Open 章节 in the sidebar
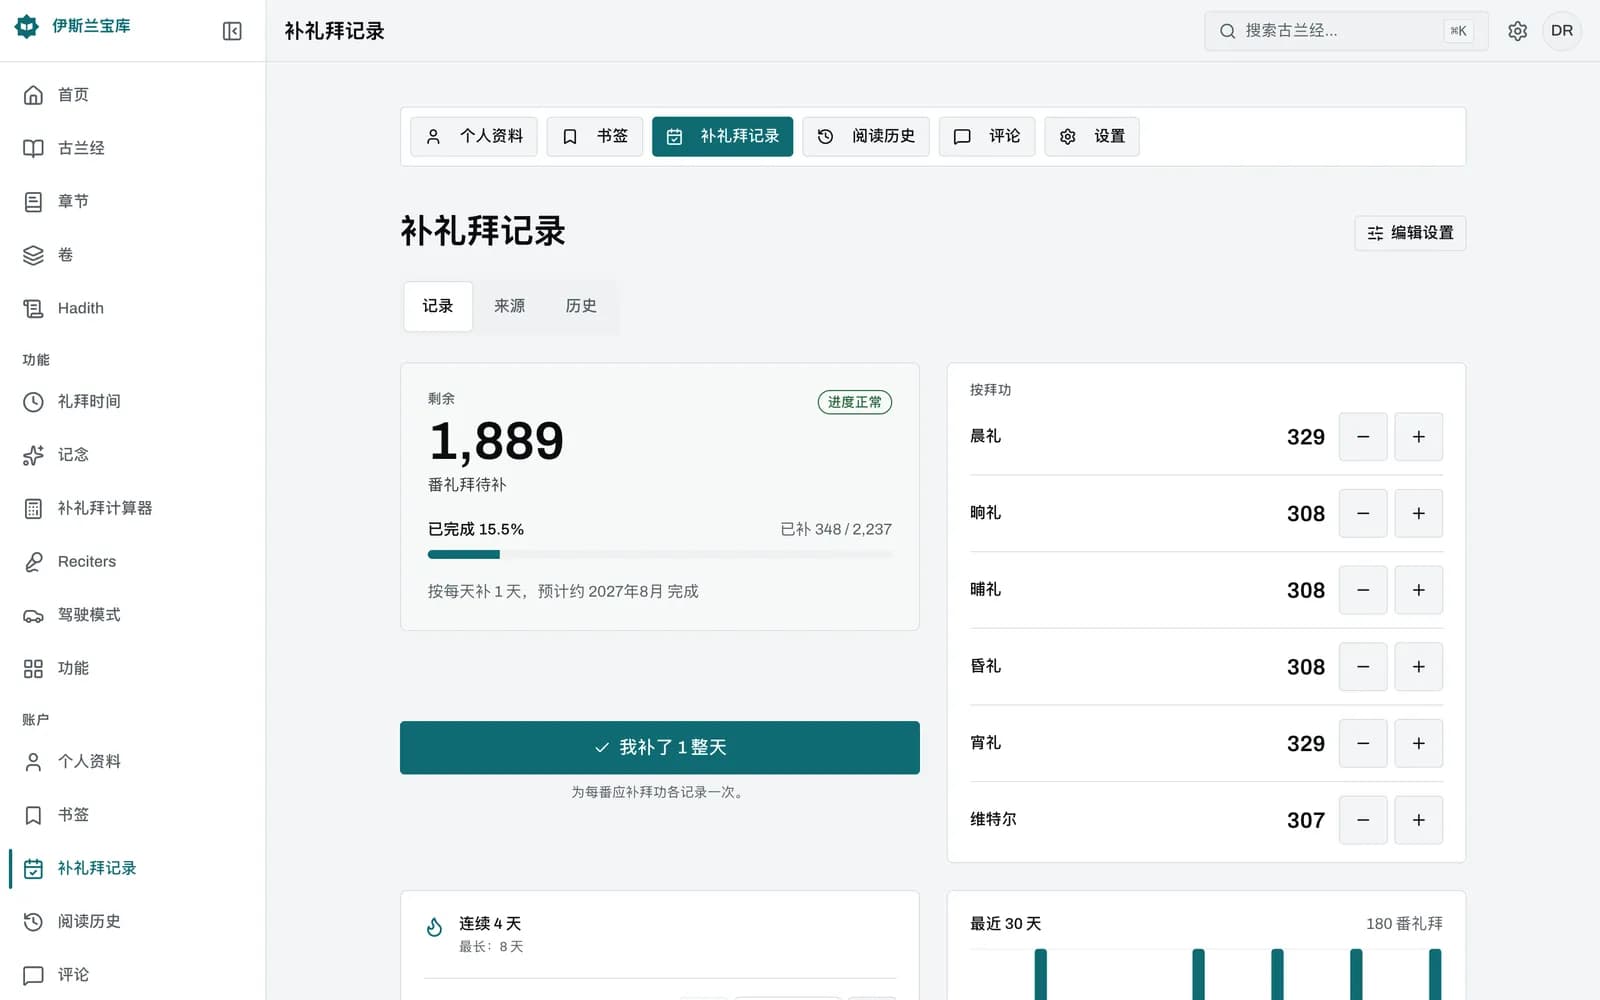 [133, 202]
